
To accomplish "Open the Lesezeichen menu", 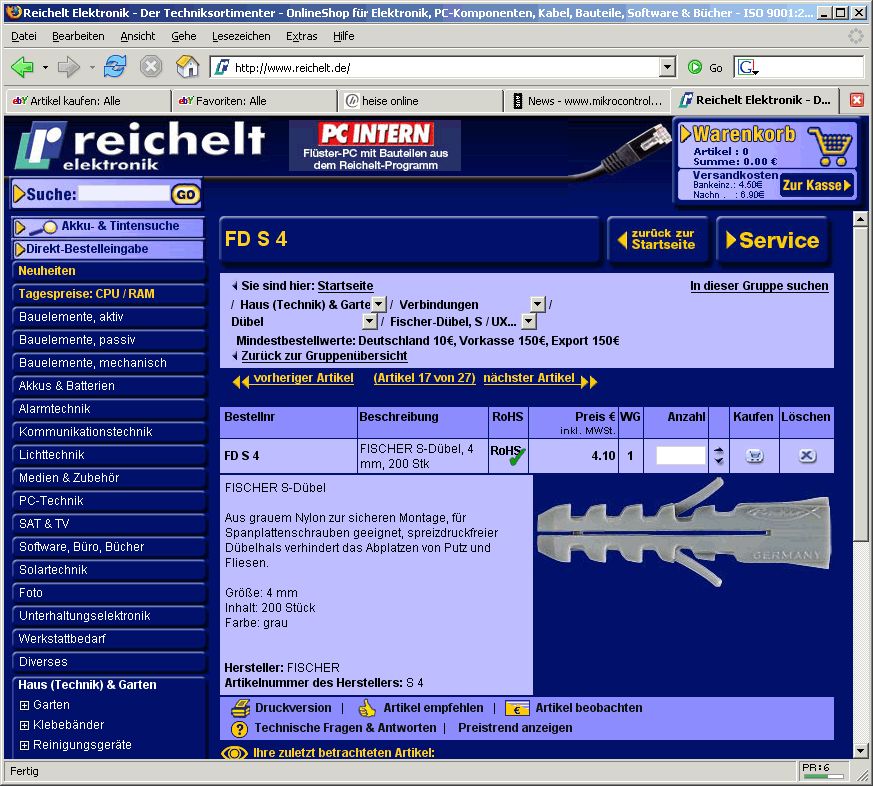I will (x=240, y=36).
